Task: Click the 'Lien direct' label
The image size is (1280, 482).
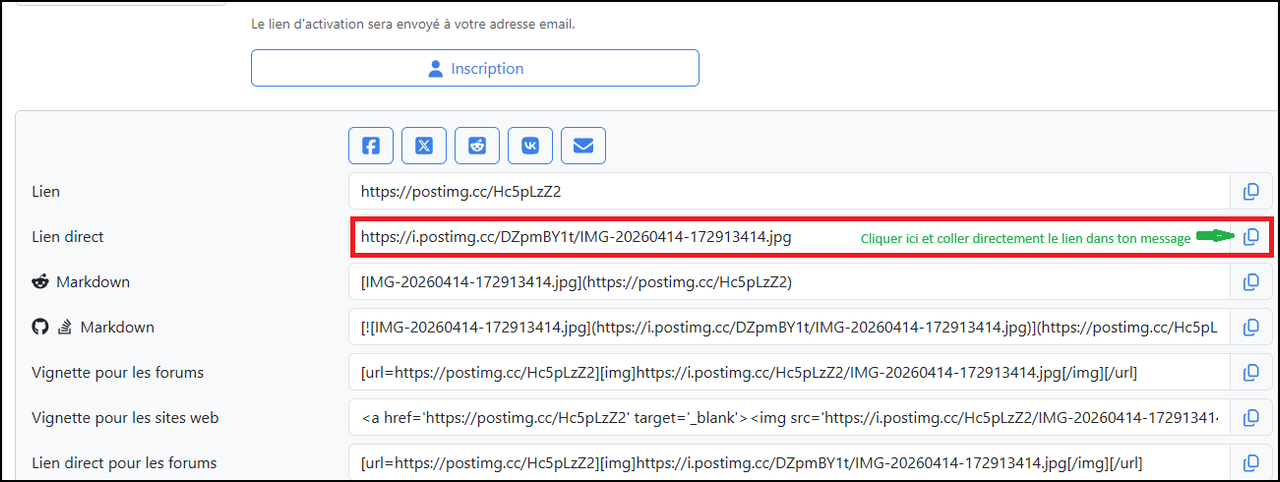Action: coord(68,237)
